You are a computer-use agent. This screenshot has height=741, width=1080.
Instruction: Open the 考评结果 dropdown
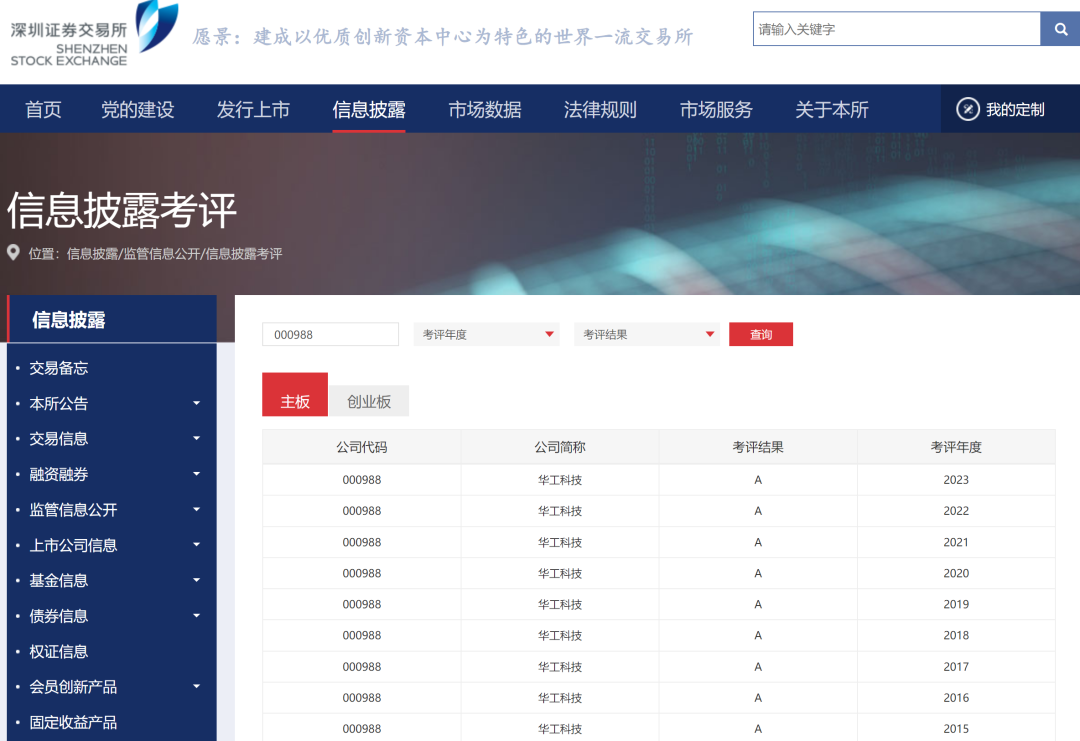coord(647,335)
